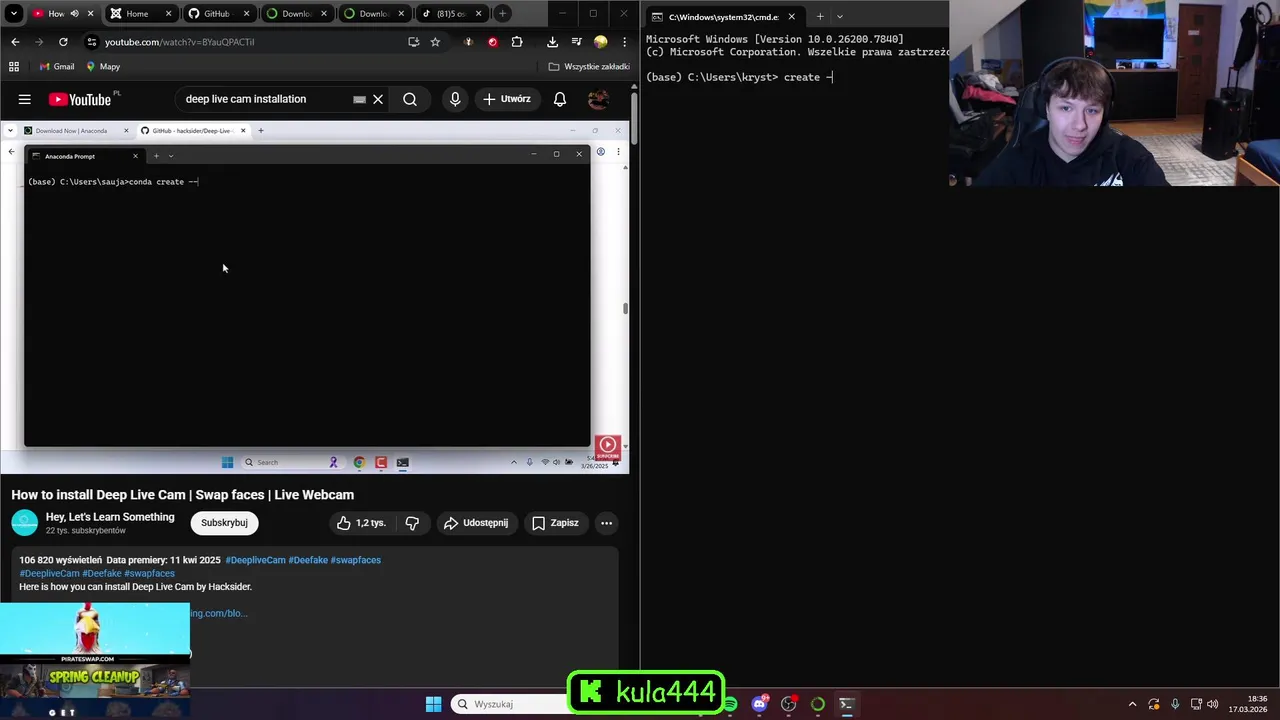Show hidden icons in the system tray

(x=1132, y=704)
